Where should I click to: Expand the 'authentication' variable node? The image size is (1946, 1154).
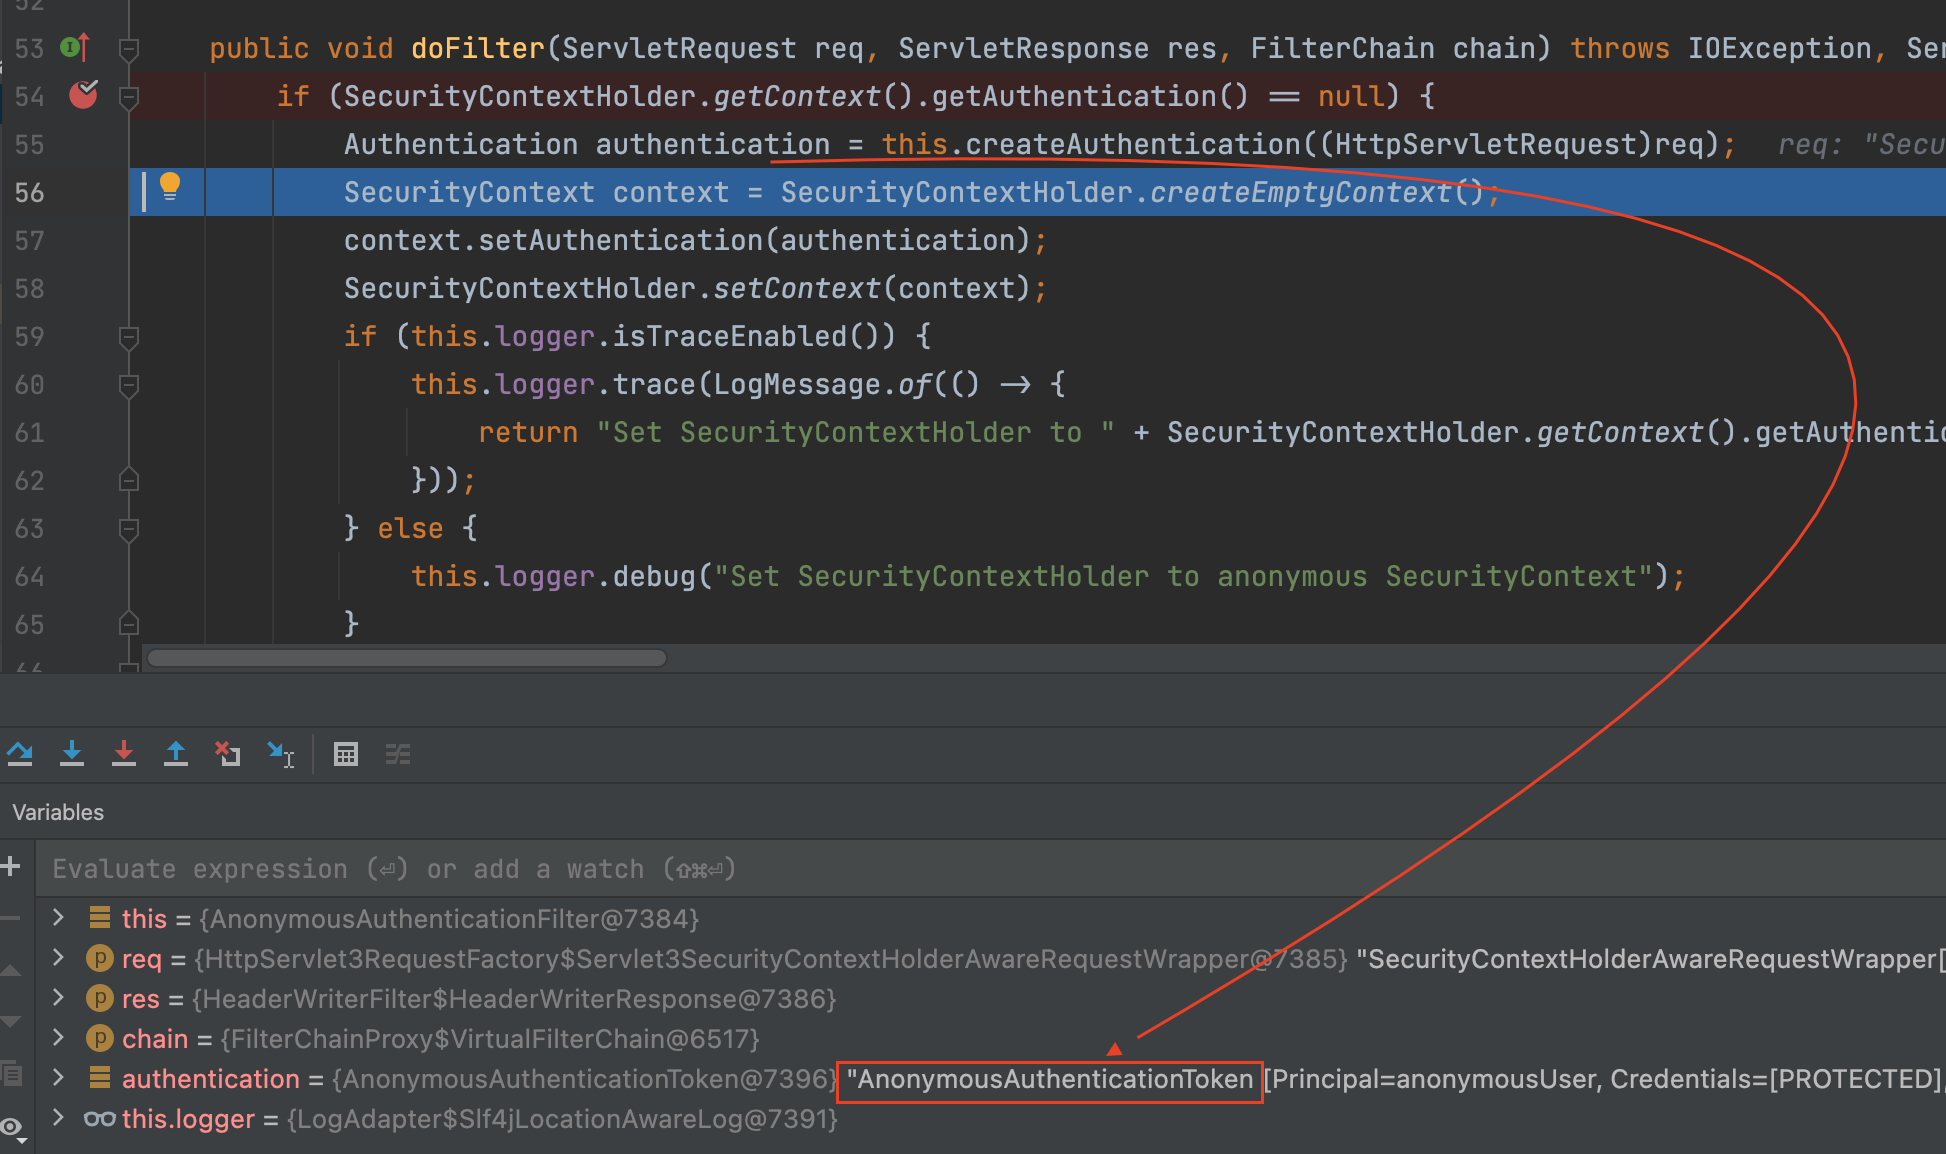click(59, 1077)
